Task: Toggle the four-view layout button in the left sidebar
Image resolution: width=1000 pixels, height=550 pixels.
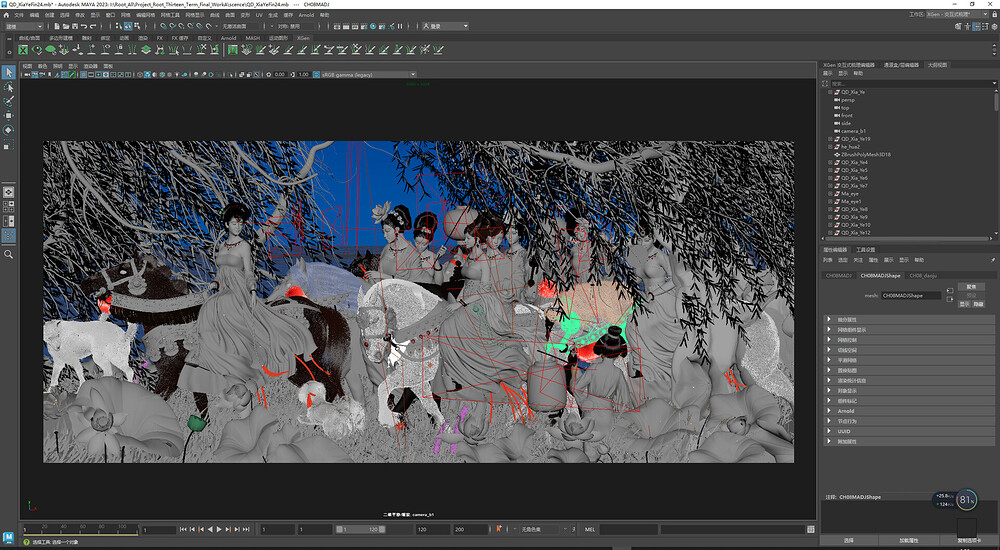Action: coord(8,206)
